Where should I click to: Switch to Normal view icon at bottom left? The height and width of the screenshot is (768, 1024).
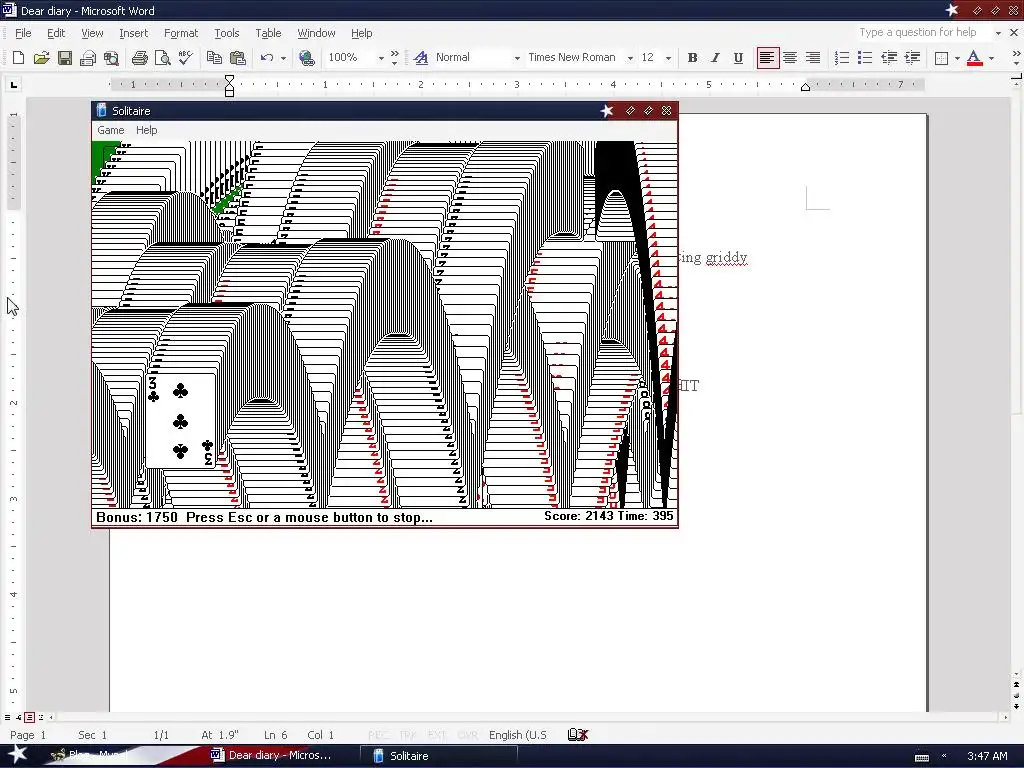tap(8, 717)
